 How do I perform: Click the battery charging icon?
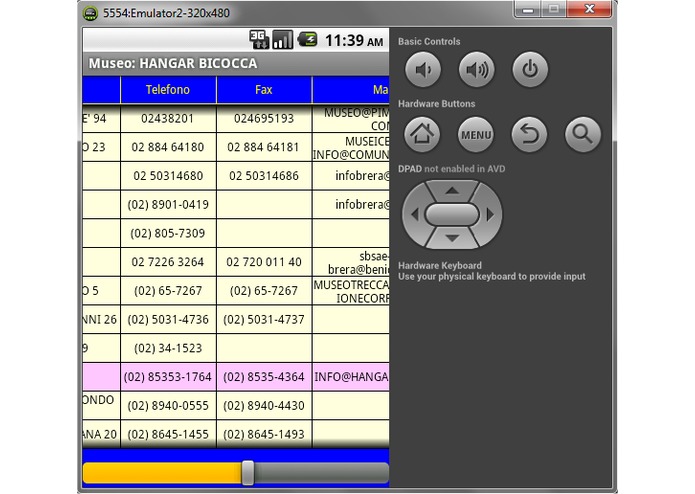coord(307,40)
